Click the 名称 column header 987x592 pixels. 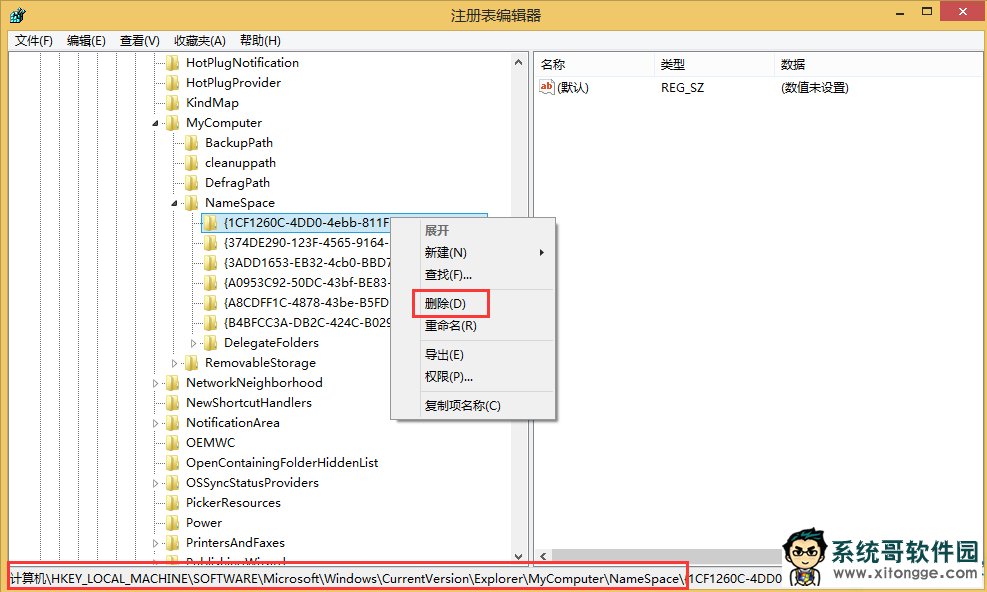point(553,64)
